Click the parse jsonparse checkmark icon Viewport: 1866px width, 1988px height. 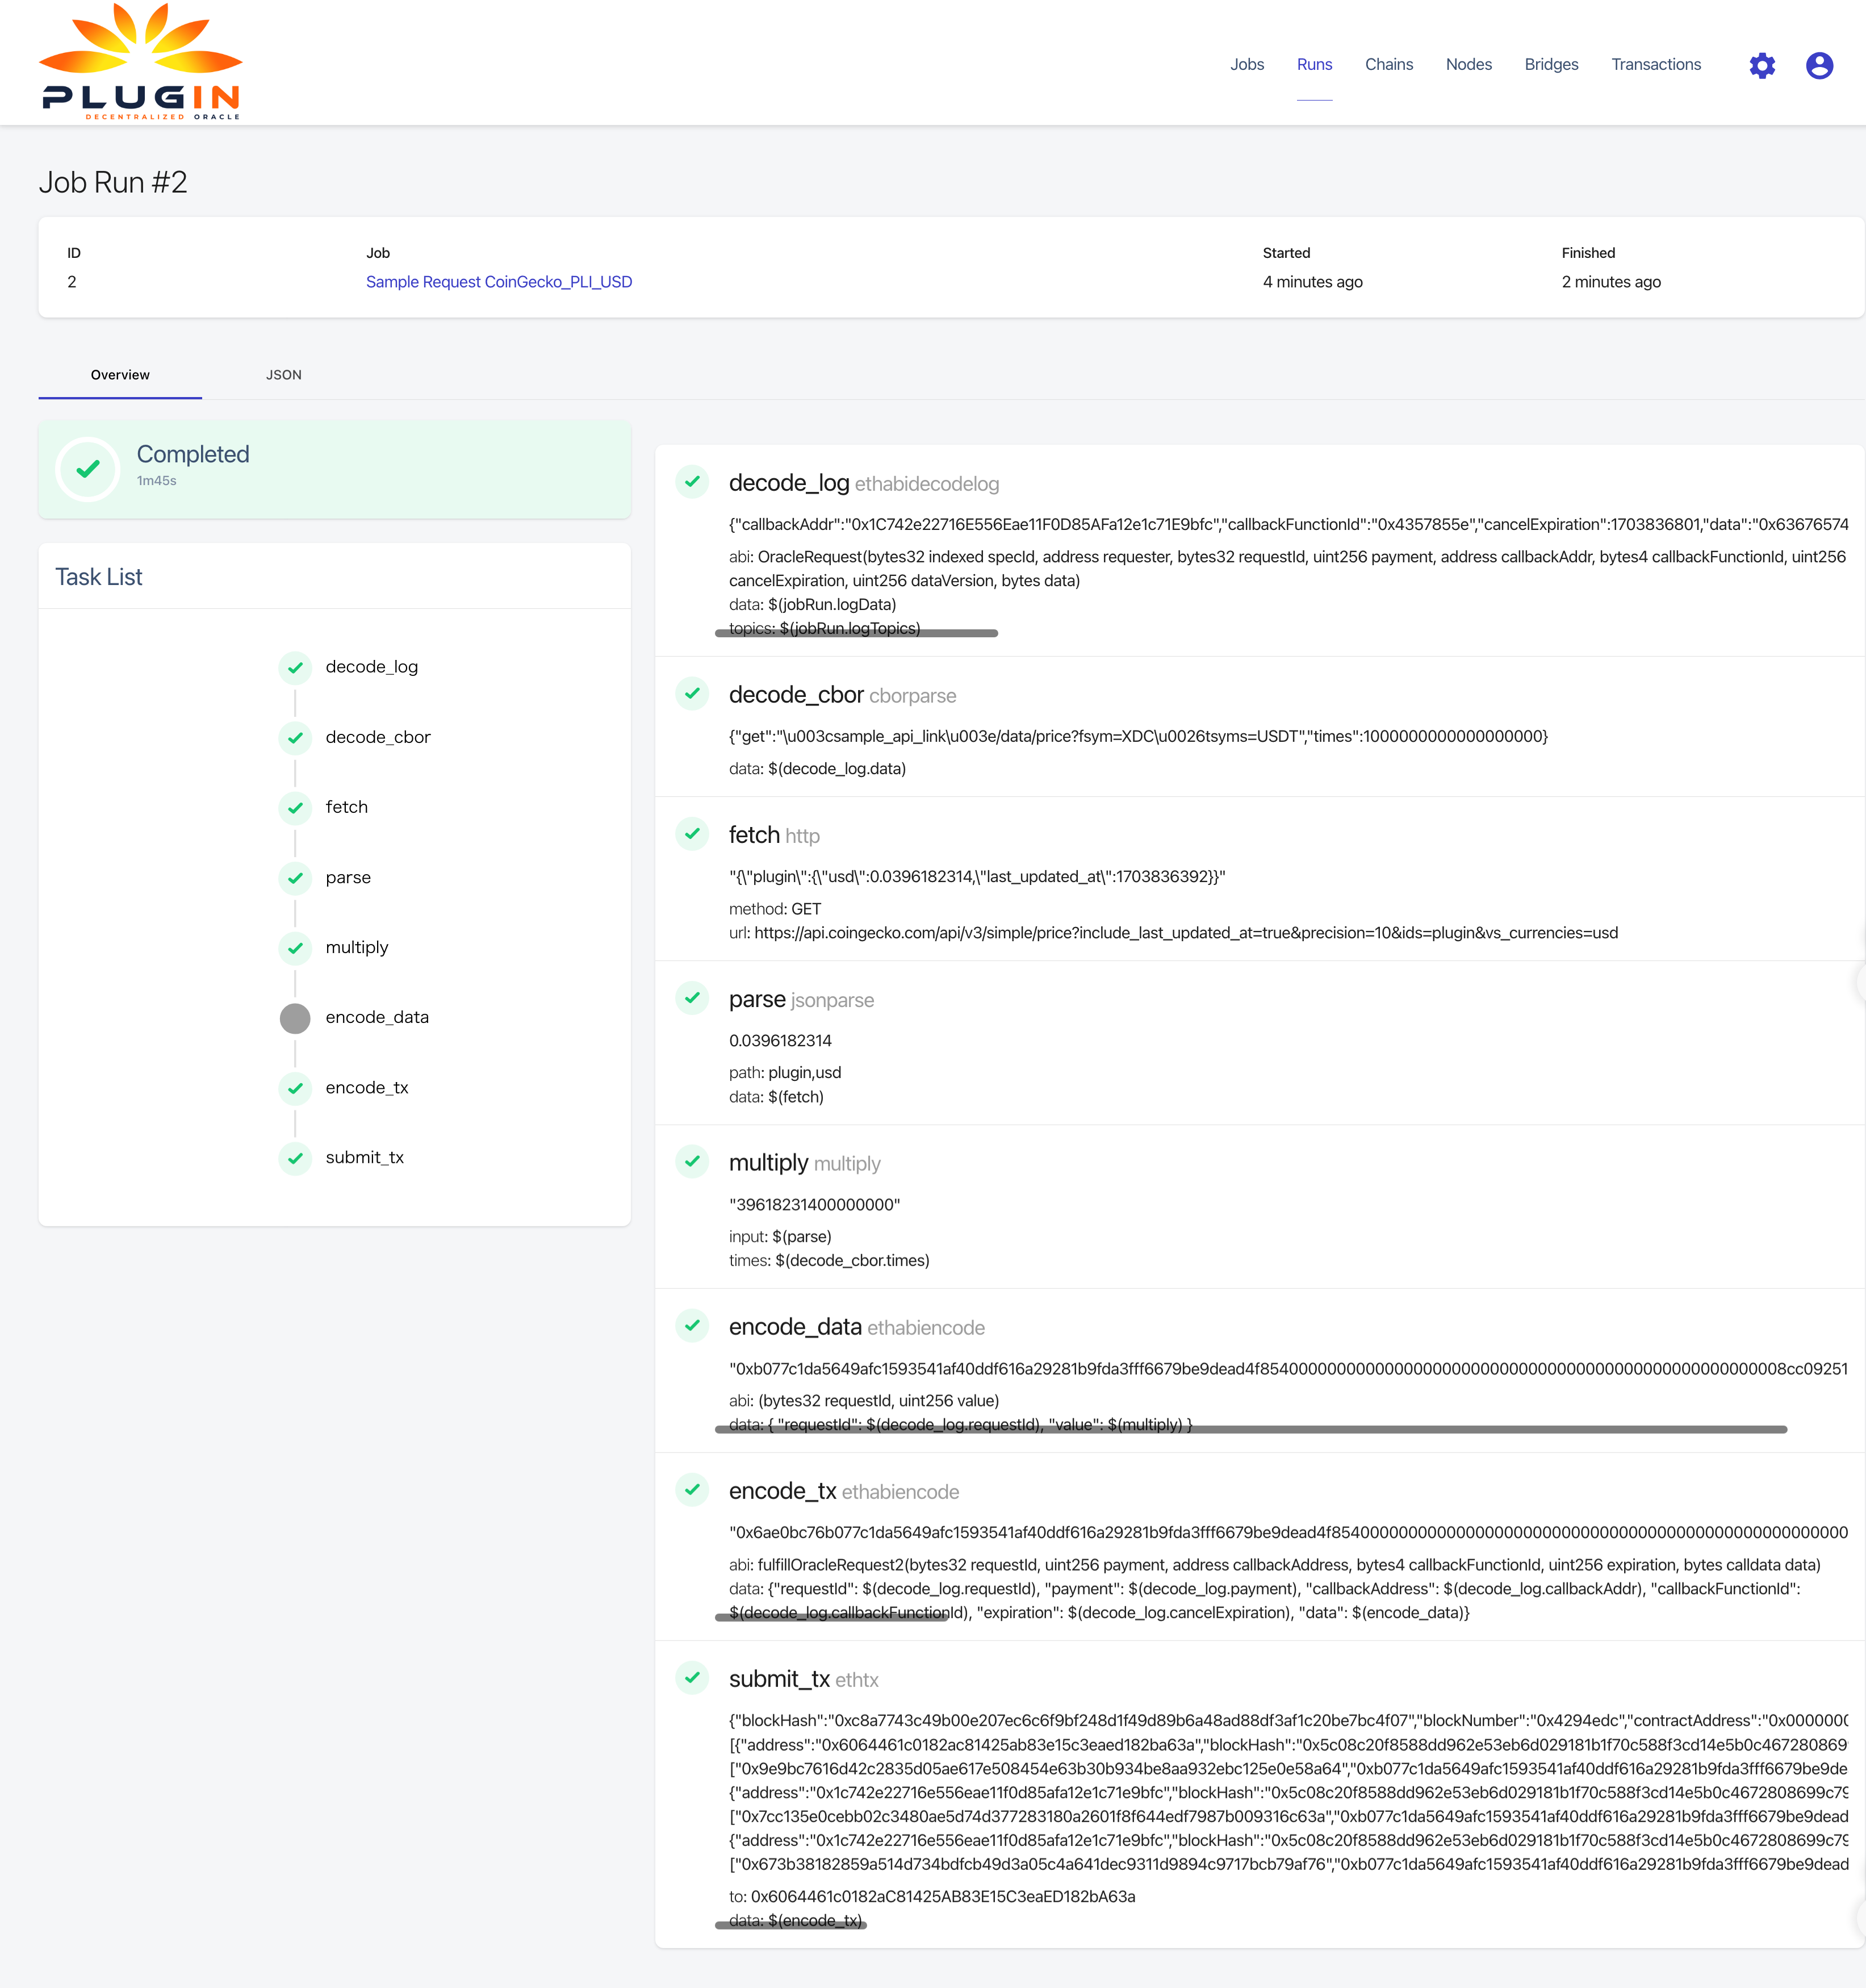pos(692,998)
